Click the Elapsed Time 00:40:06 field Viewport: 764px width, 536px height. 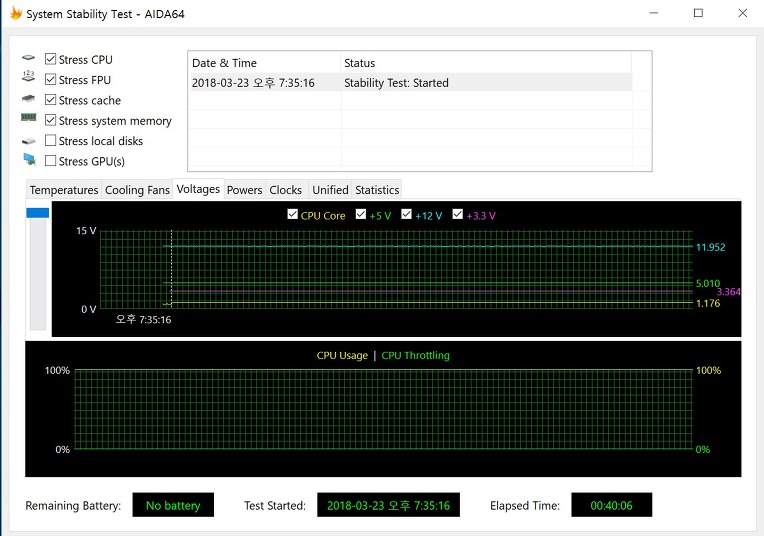tap(611, 505)
